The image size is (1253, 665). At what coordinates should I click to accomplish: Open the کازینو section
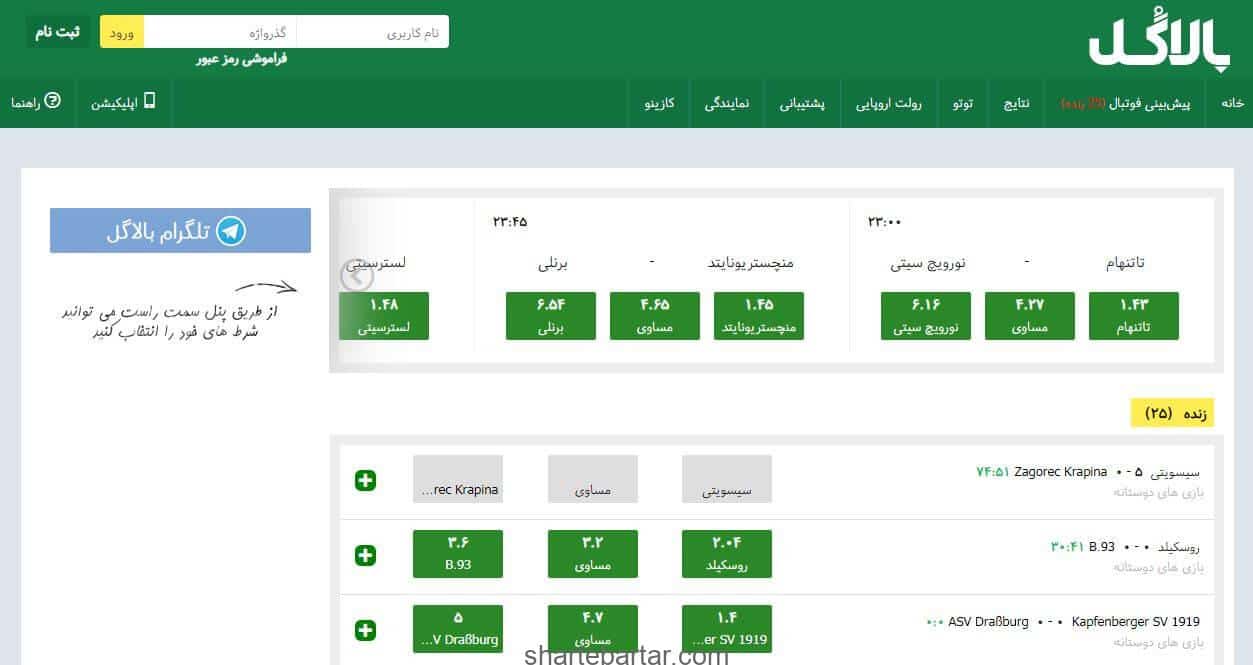[659, 102]
